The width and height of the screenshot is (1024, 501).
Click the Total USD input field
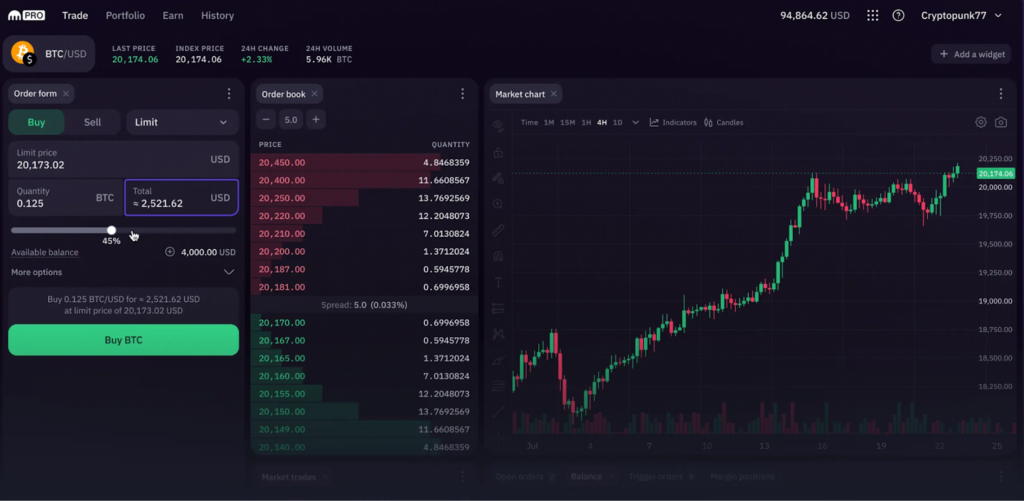(182, 197)
